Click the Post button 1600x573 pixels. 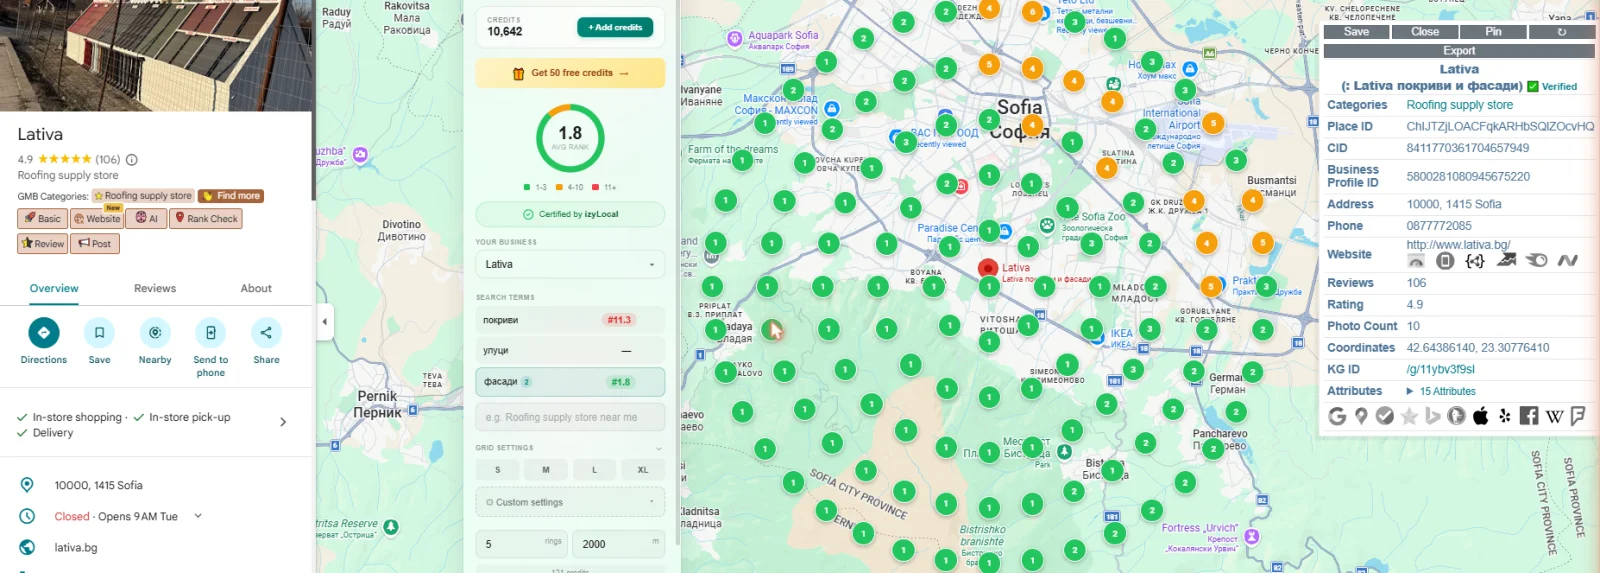point(96,243)
